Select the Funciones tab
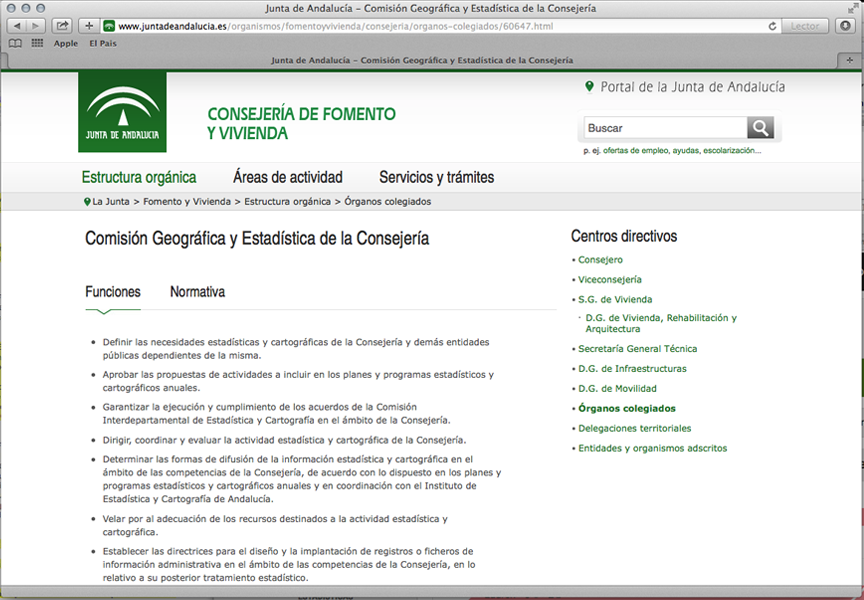Viewport: 864px width, 600px height. 113,292
